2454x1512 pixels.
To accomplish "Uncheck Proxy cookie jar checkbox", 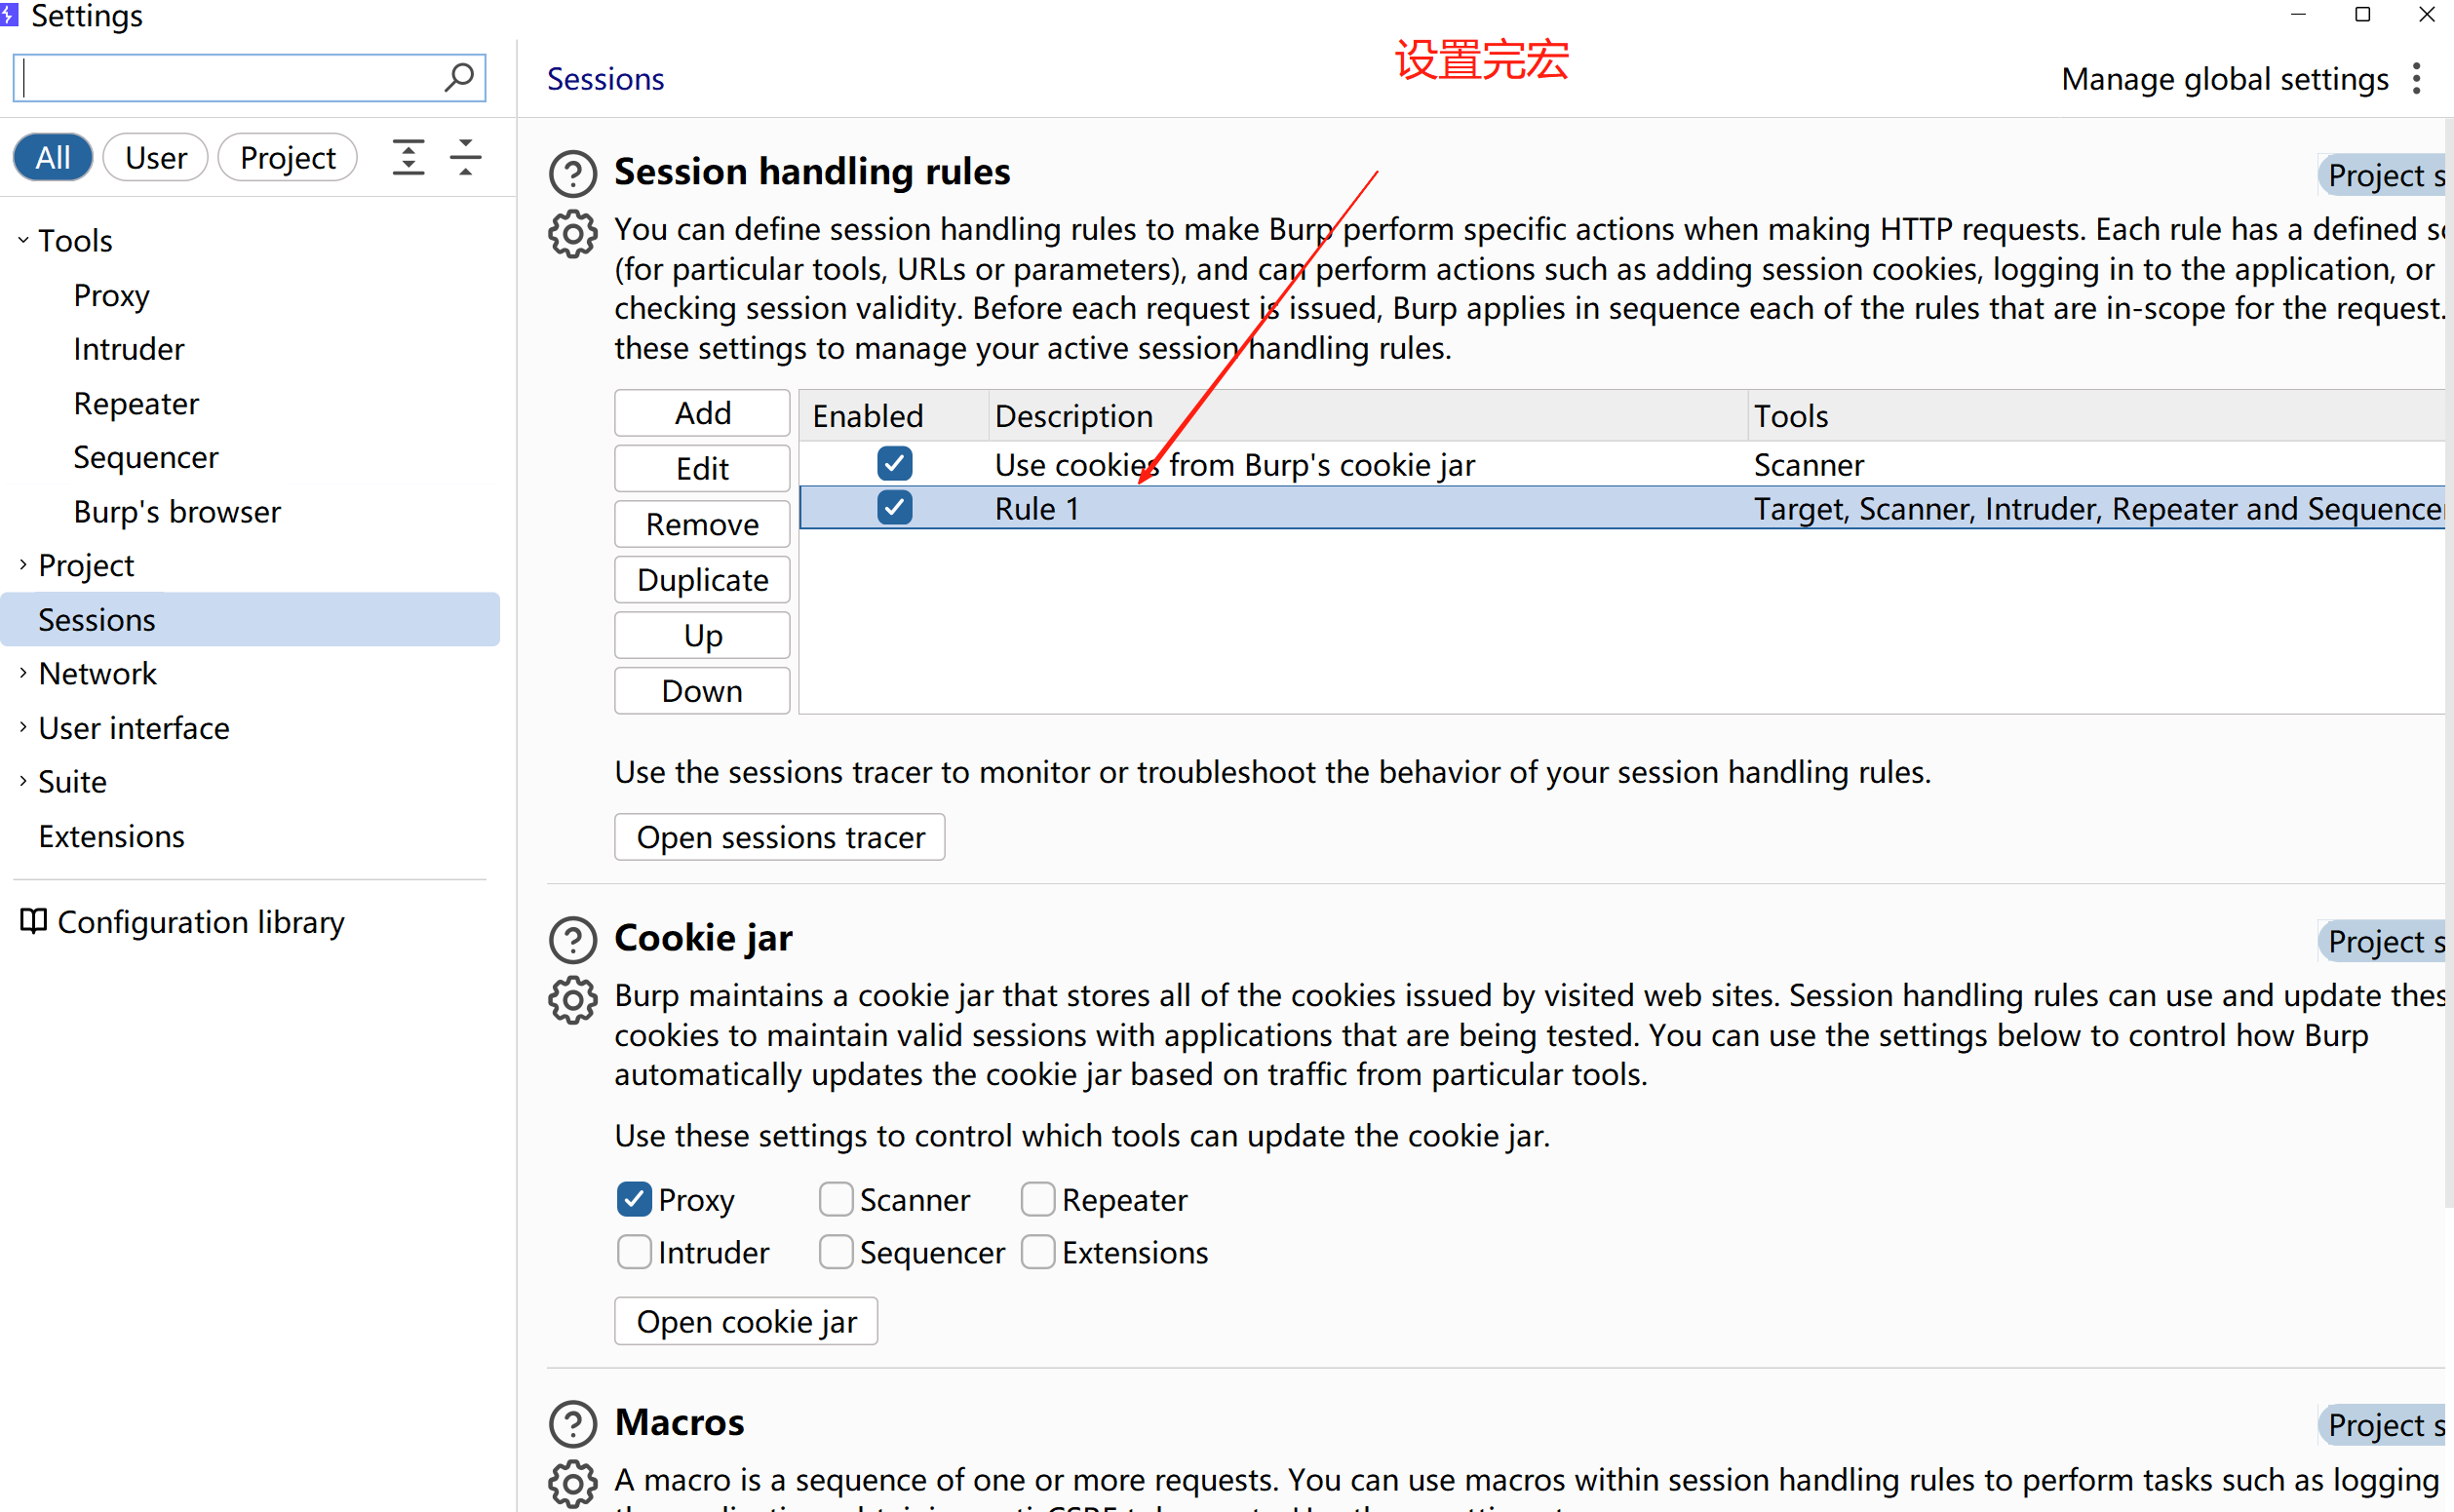I will [x=634, y=1199].
